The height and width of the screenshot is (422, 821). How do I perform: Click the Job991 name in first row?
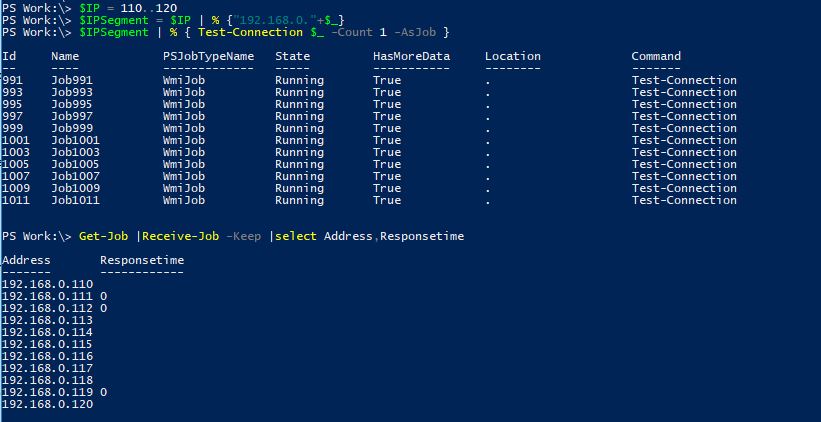pos(72,80)
